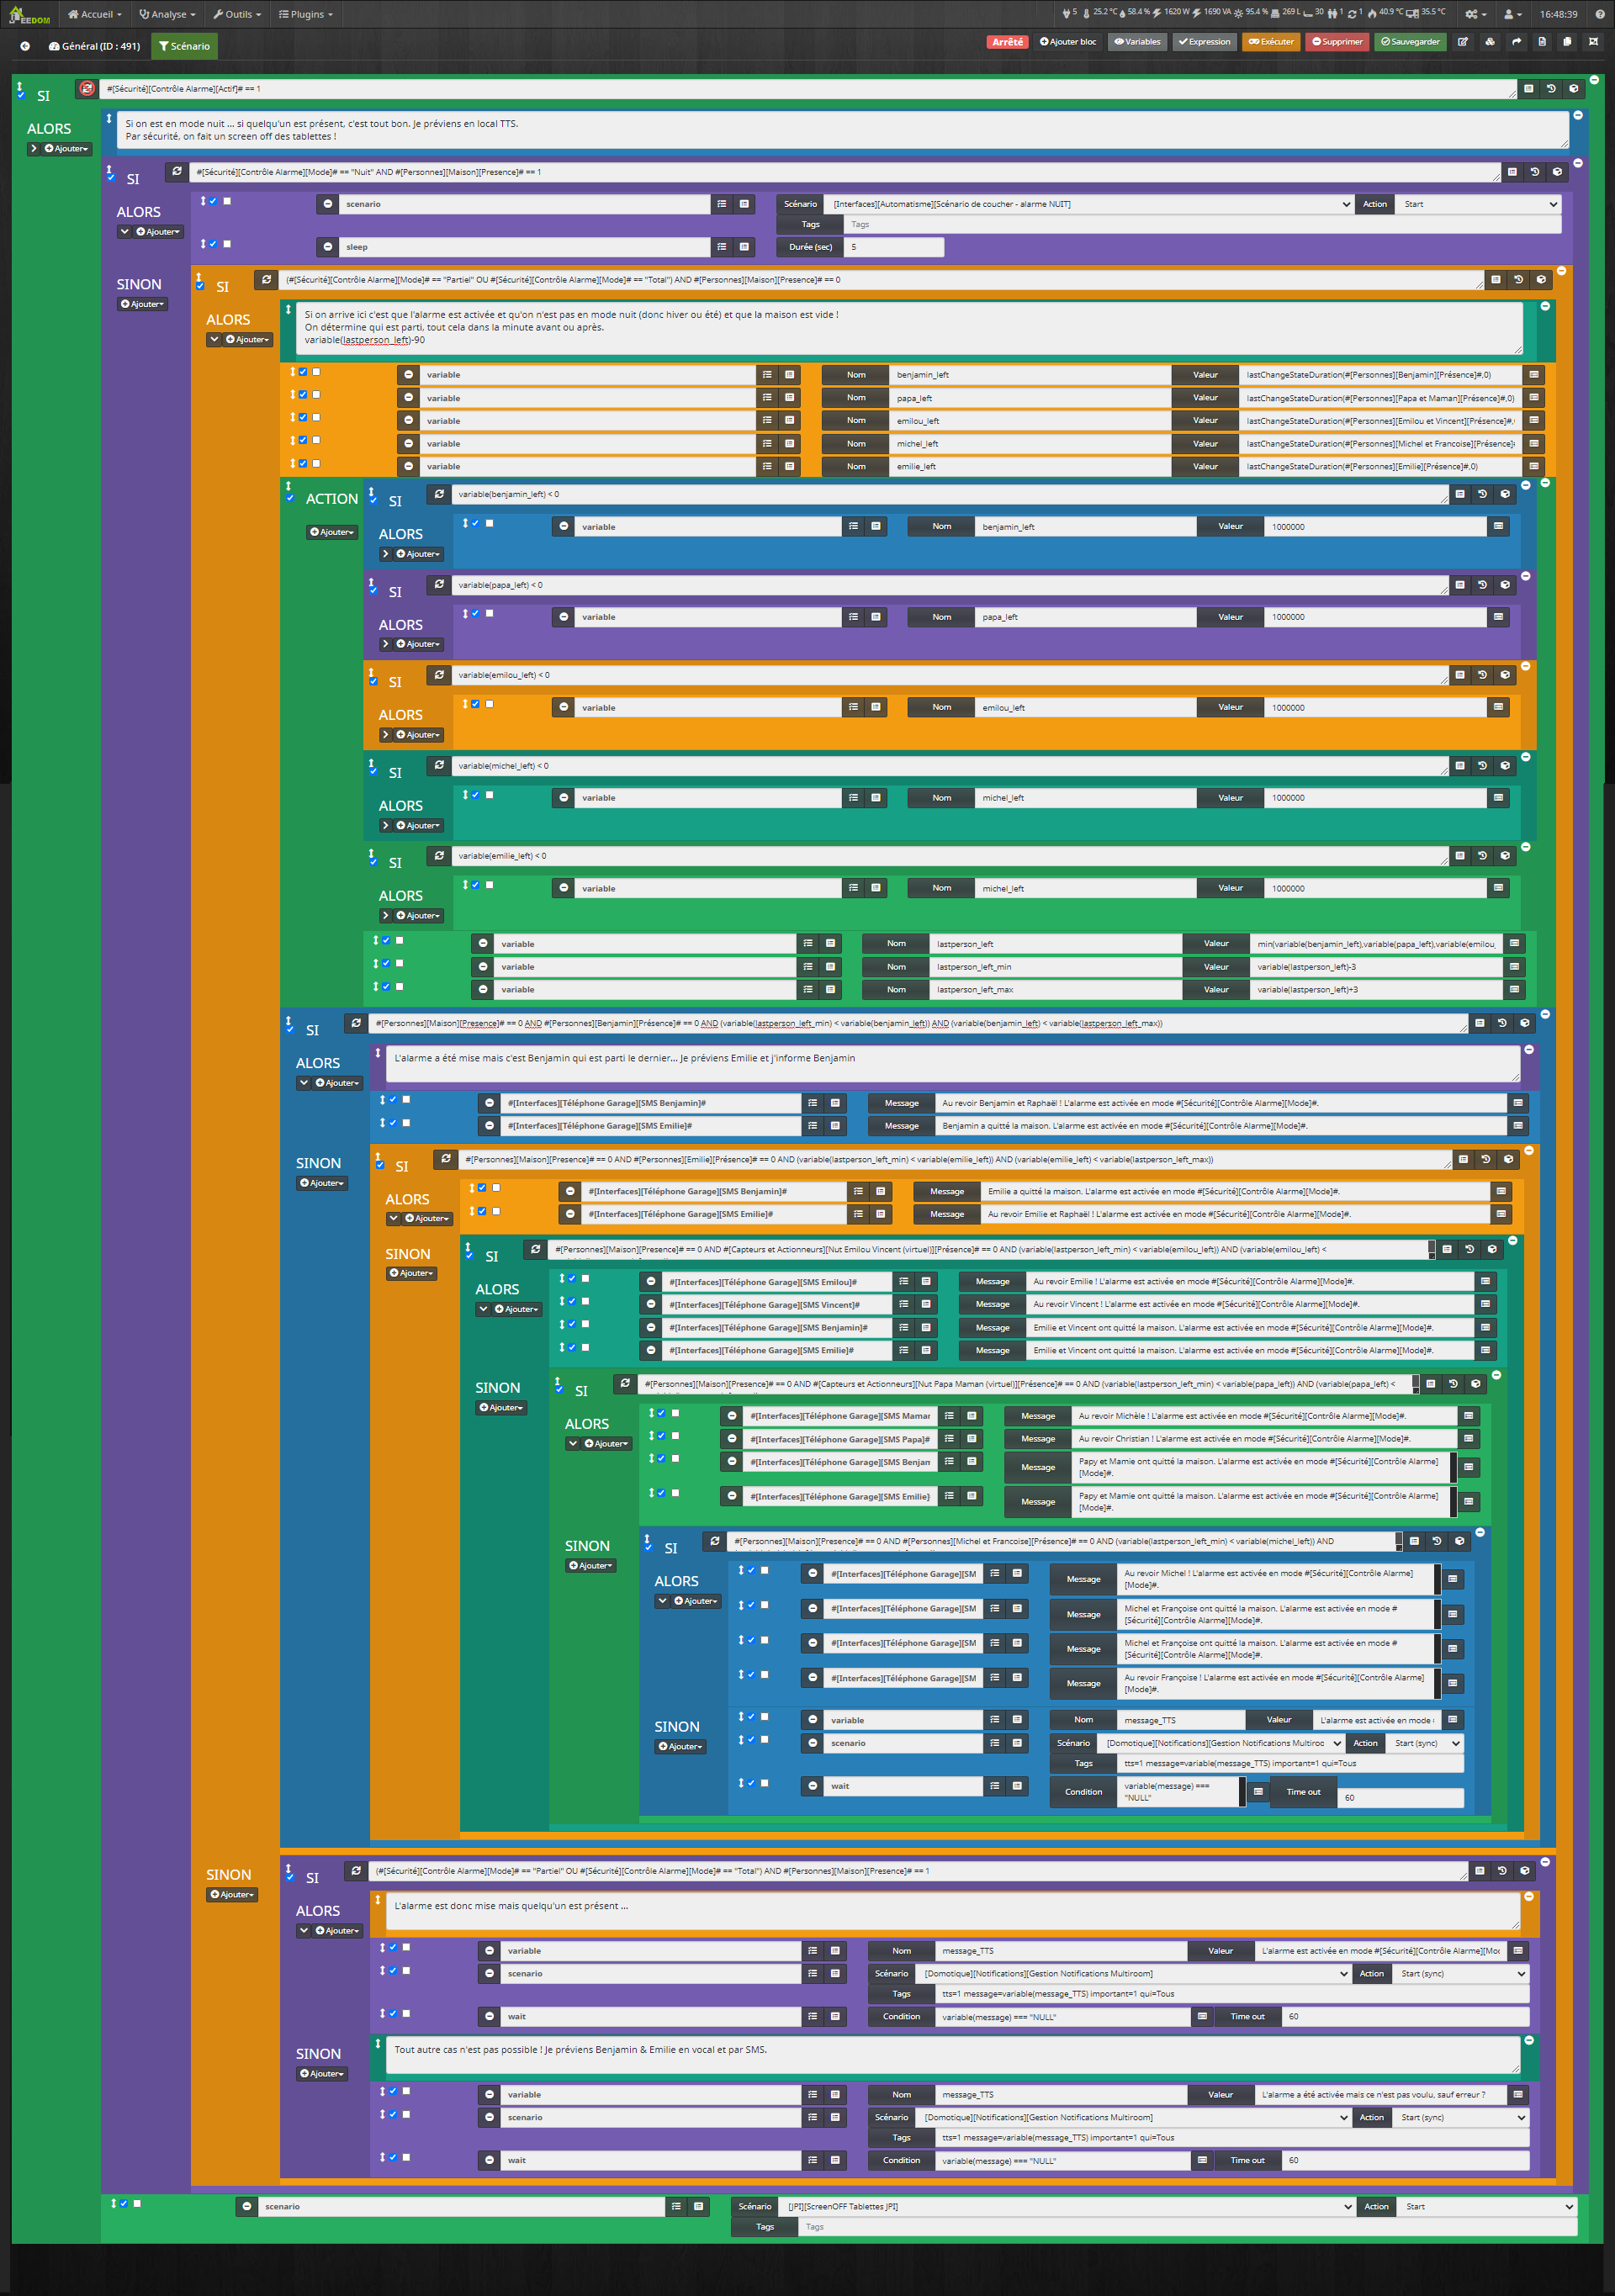Click the sleep Durée (sec) input field
The width and height of the screenshot is (1615, 2296).
pyautogui.click(x=893, y=247)
